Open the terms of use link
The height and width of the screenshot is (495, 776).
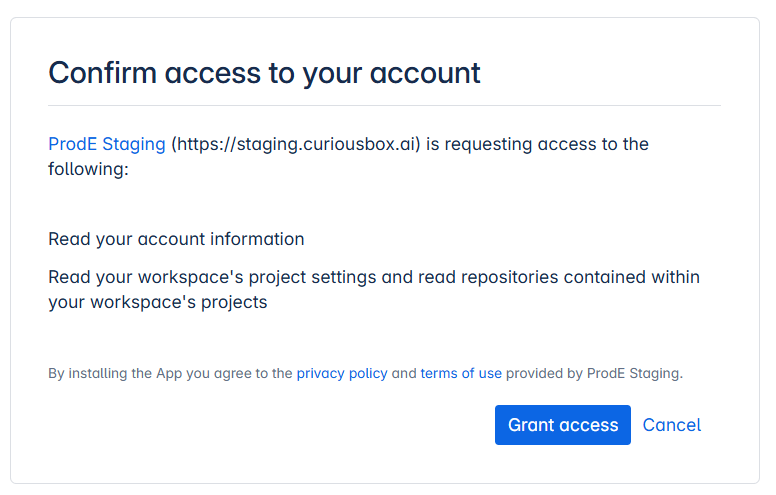[461, 373]
